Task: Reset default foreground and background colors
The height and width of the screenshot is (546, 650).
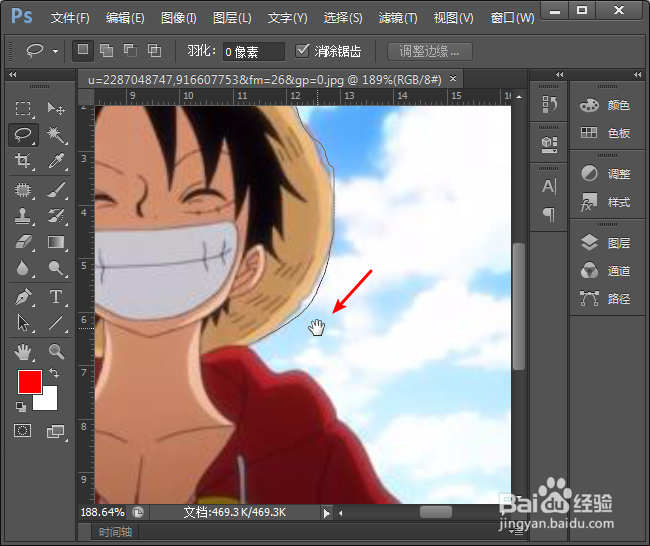Action: [x=21, y=407]
